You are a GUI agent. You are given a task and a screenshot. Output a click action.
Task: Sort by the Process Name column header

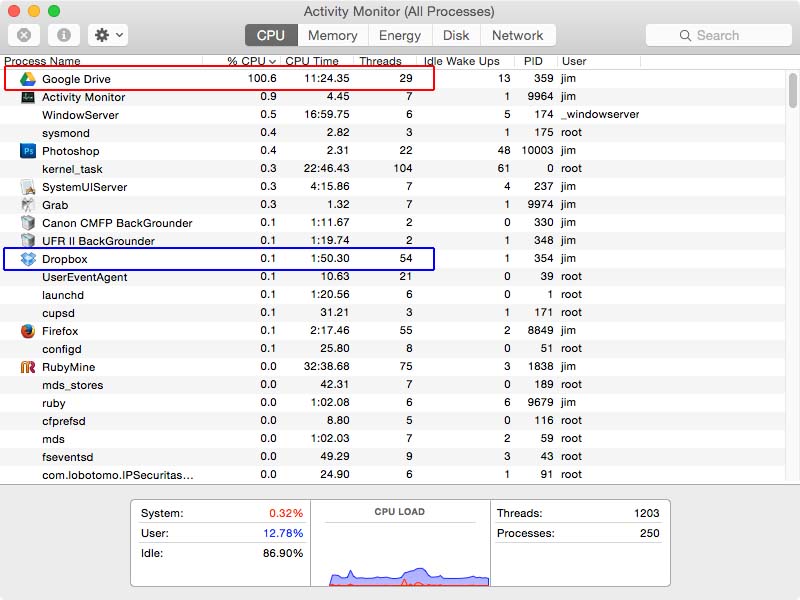coord(42,61)
